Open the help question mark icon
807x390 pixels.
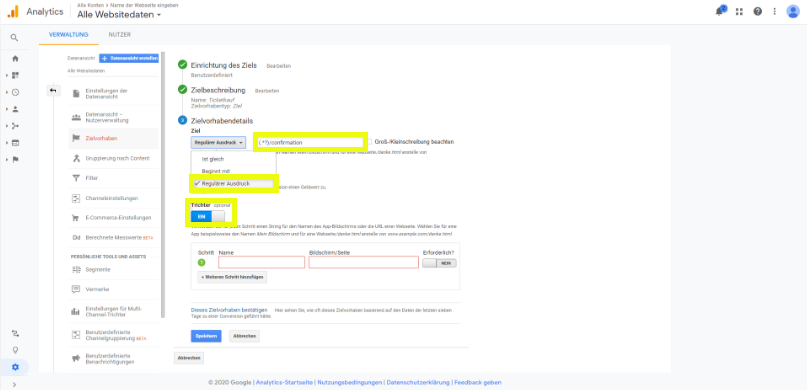(758, 11)
